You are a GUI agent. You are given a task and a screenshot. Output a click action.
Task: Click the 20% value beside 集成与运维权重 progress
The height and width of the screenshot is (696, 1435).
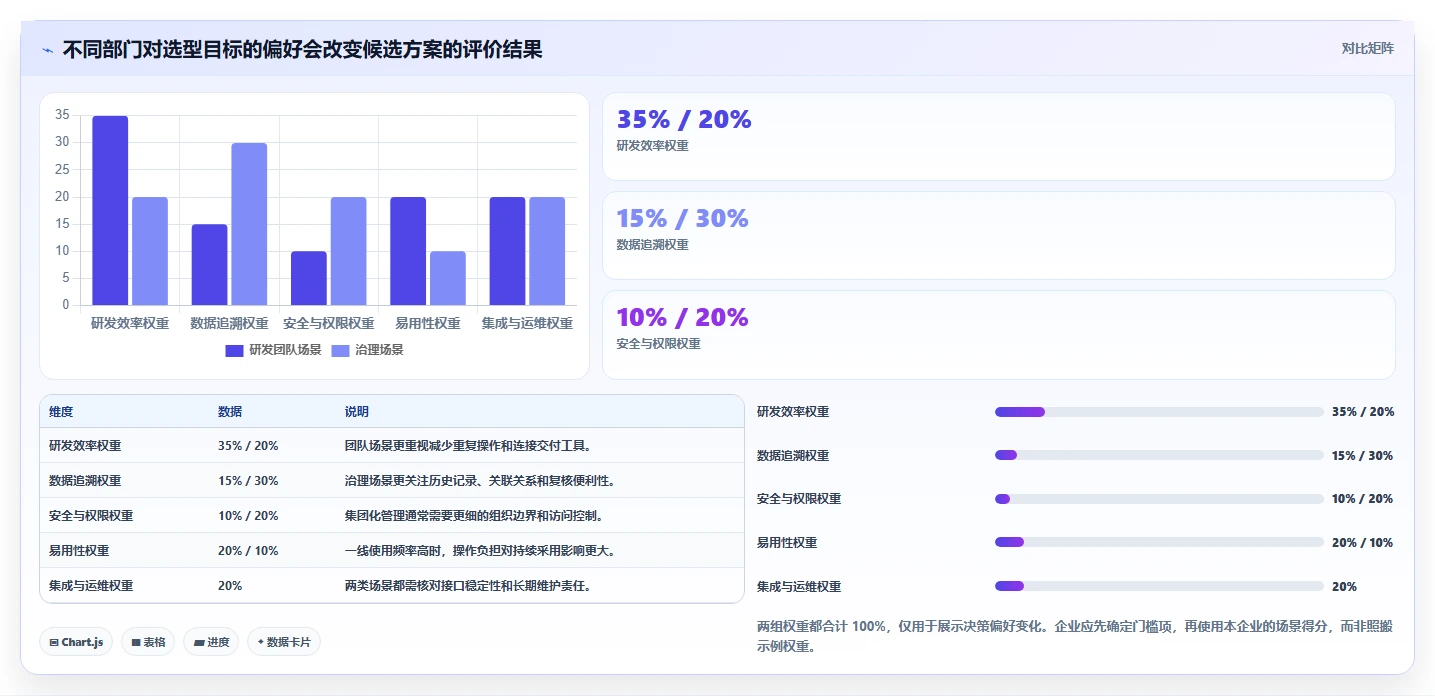[1344, 587]
